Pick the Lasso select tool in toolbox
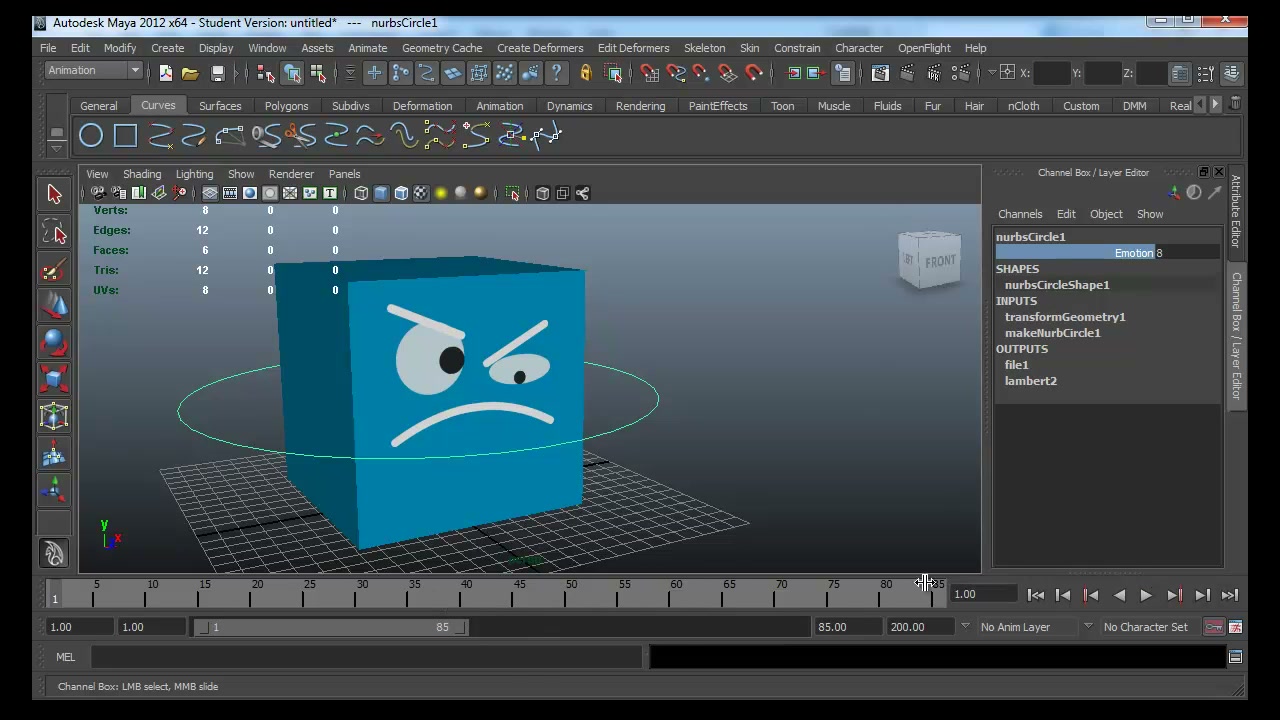 (54, 233)
